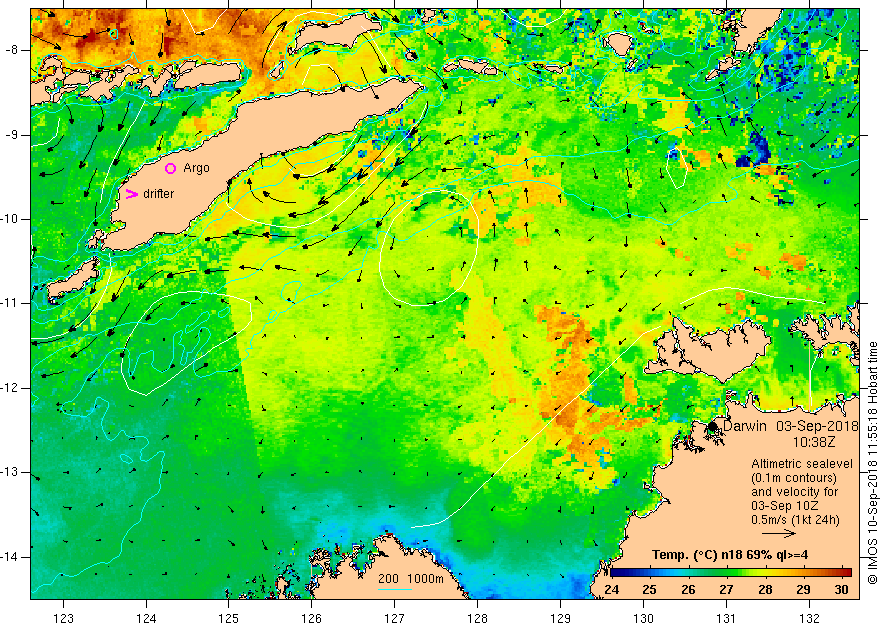Screen dimensions: 880x630
Task: Click the colorbar value 29
Action: point(803,590)
